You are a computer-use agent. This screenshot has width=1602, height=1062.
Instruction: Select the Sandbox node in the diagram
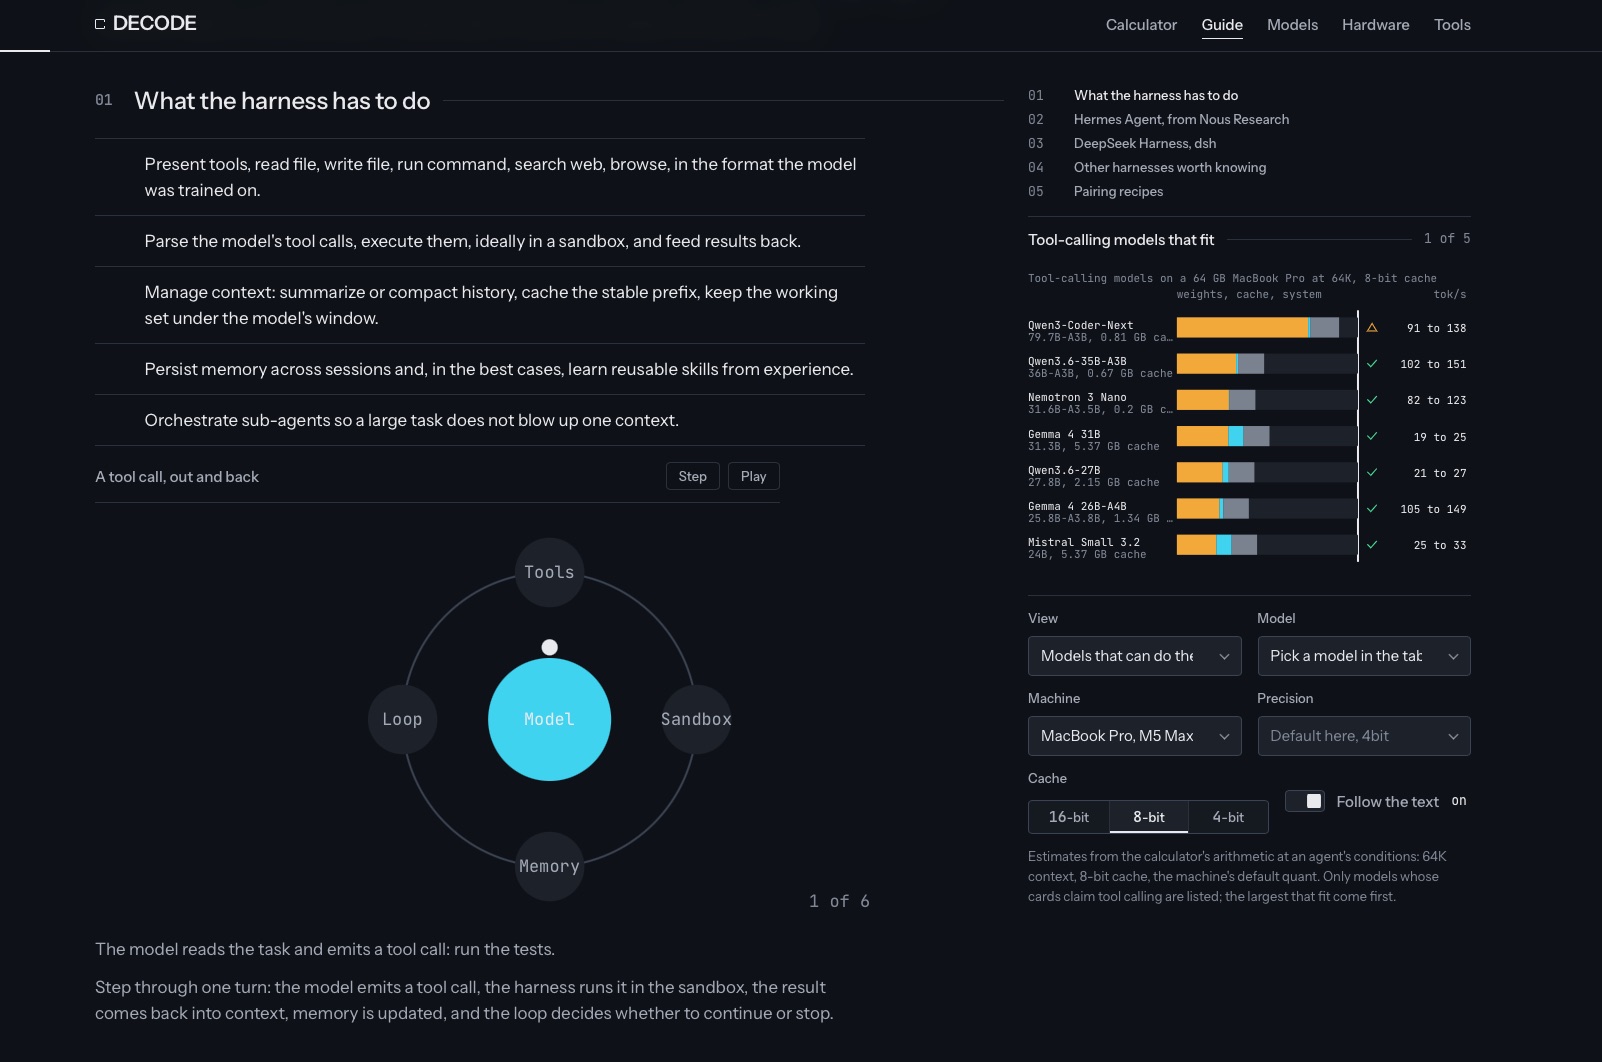pos(696,719)
